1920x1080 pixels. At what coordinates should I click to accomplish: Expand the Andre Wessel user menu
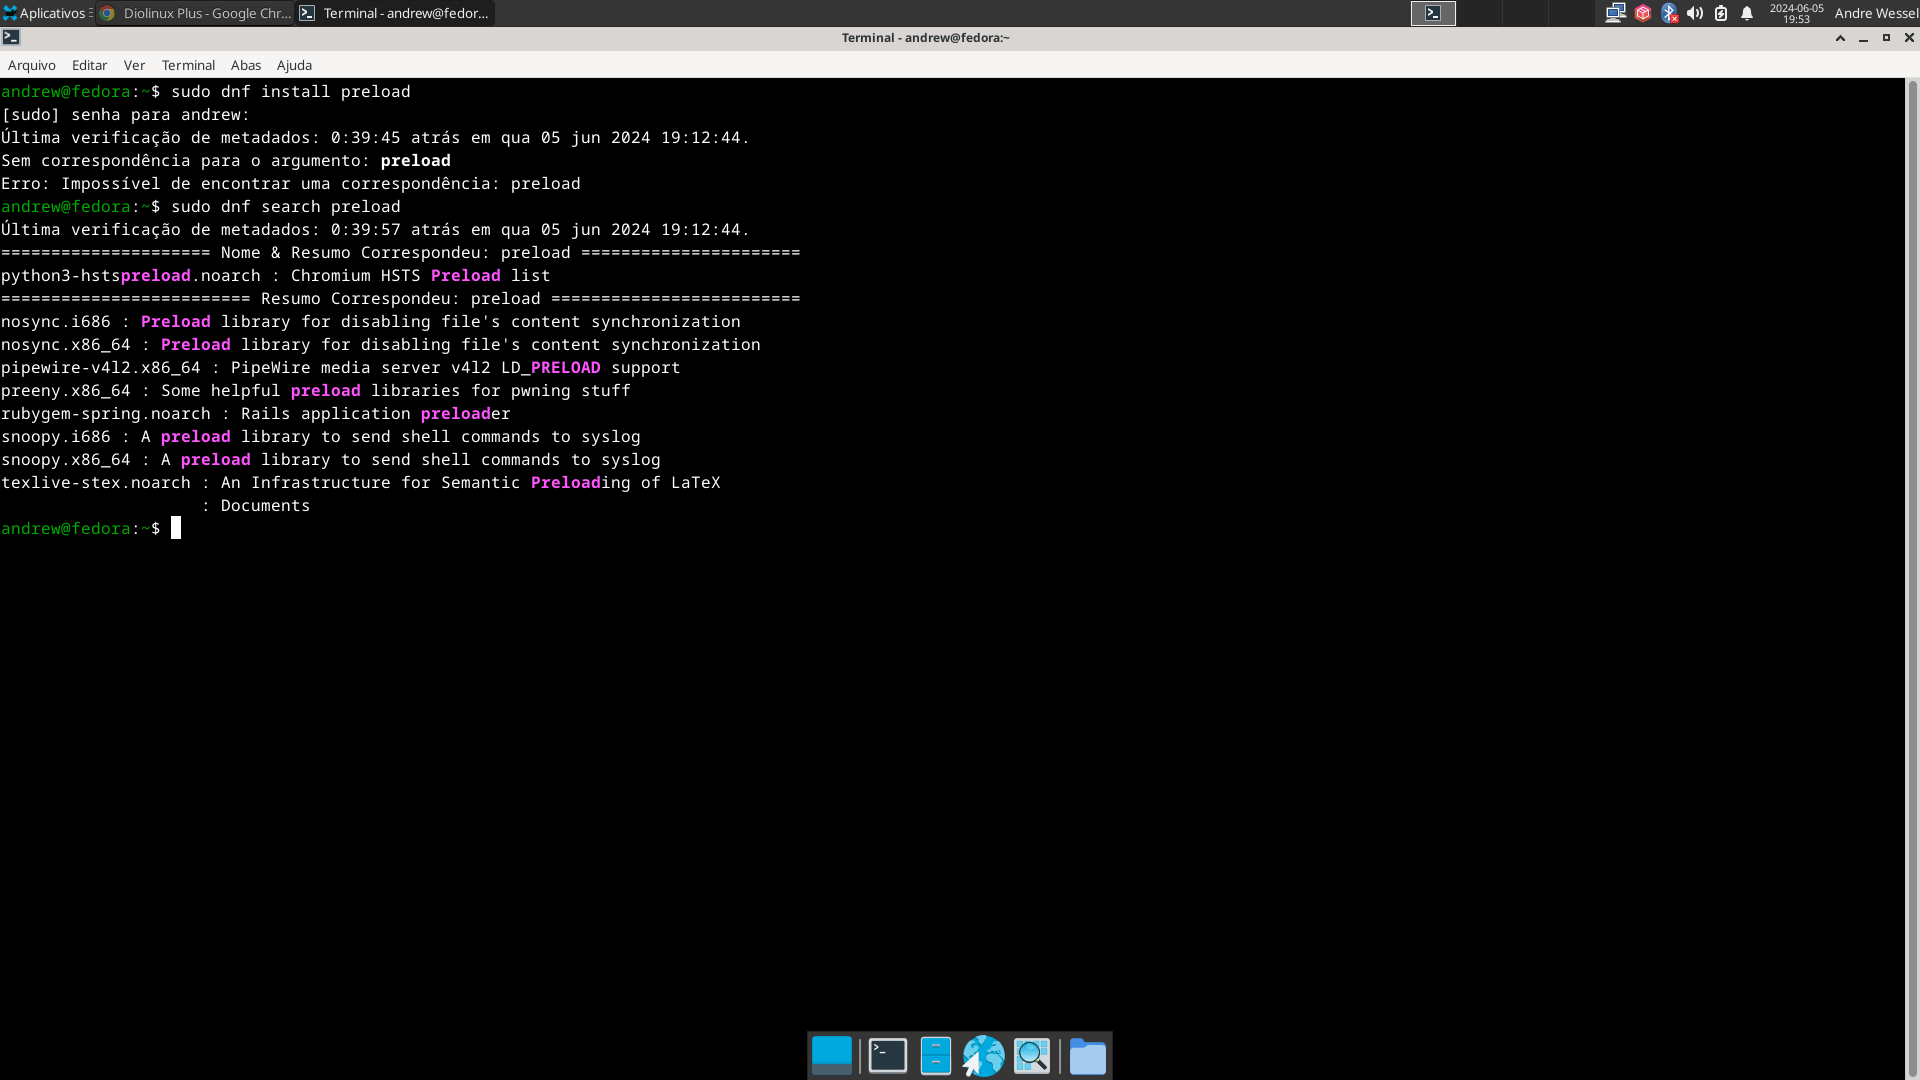(x=1876, y=13)
